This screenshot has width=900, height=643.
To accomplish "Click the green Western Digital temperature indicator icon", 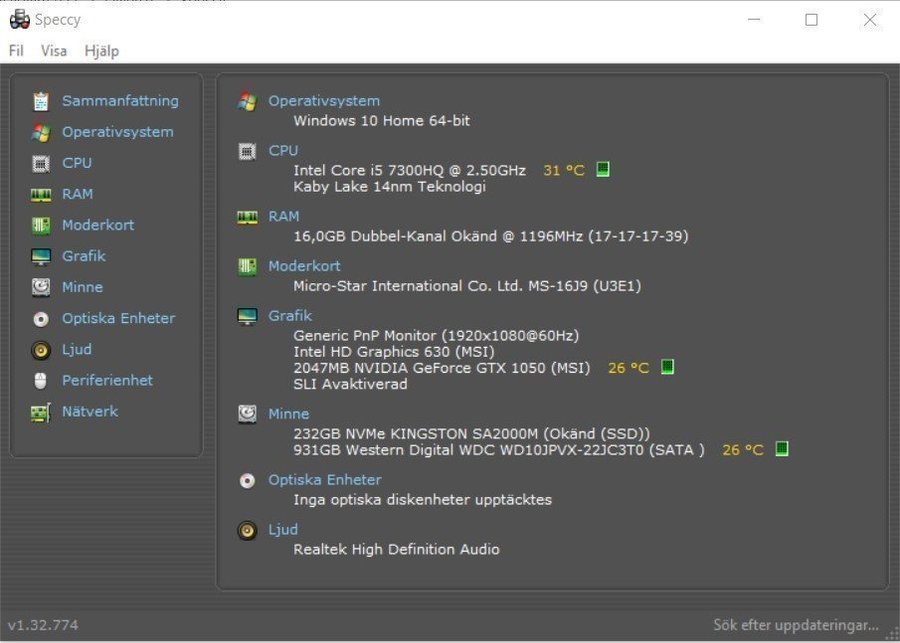I will coord(782,449).
